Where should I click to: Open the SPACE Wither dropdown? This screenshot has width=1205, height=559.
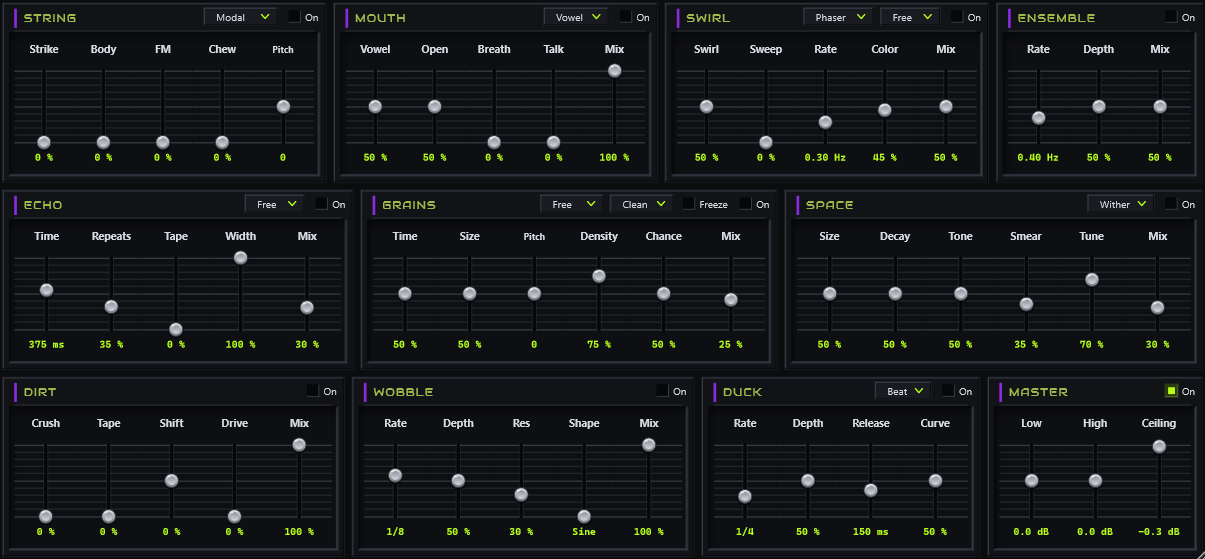[1121, 204]
